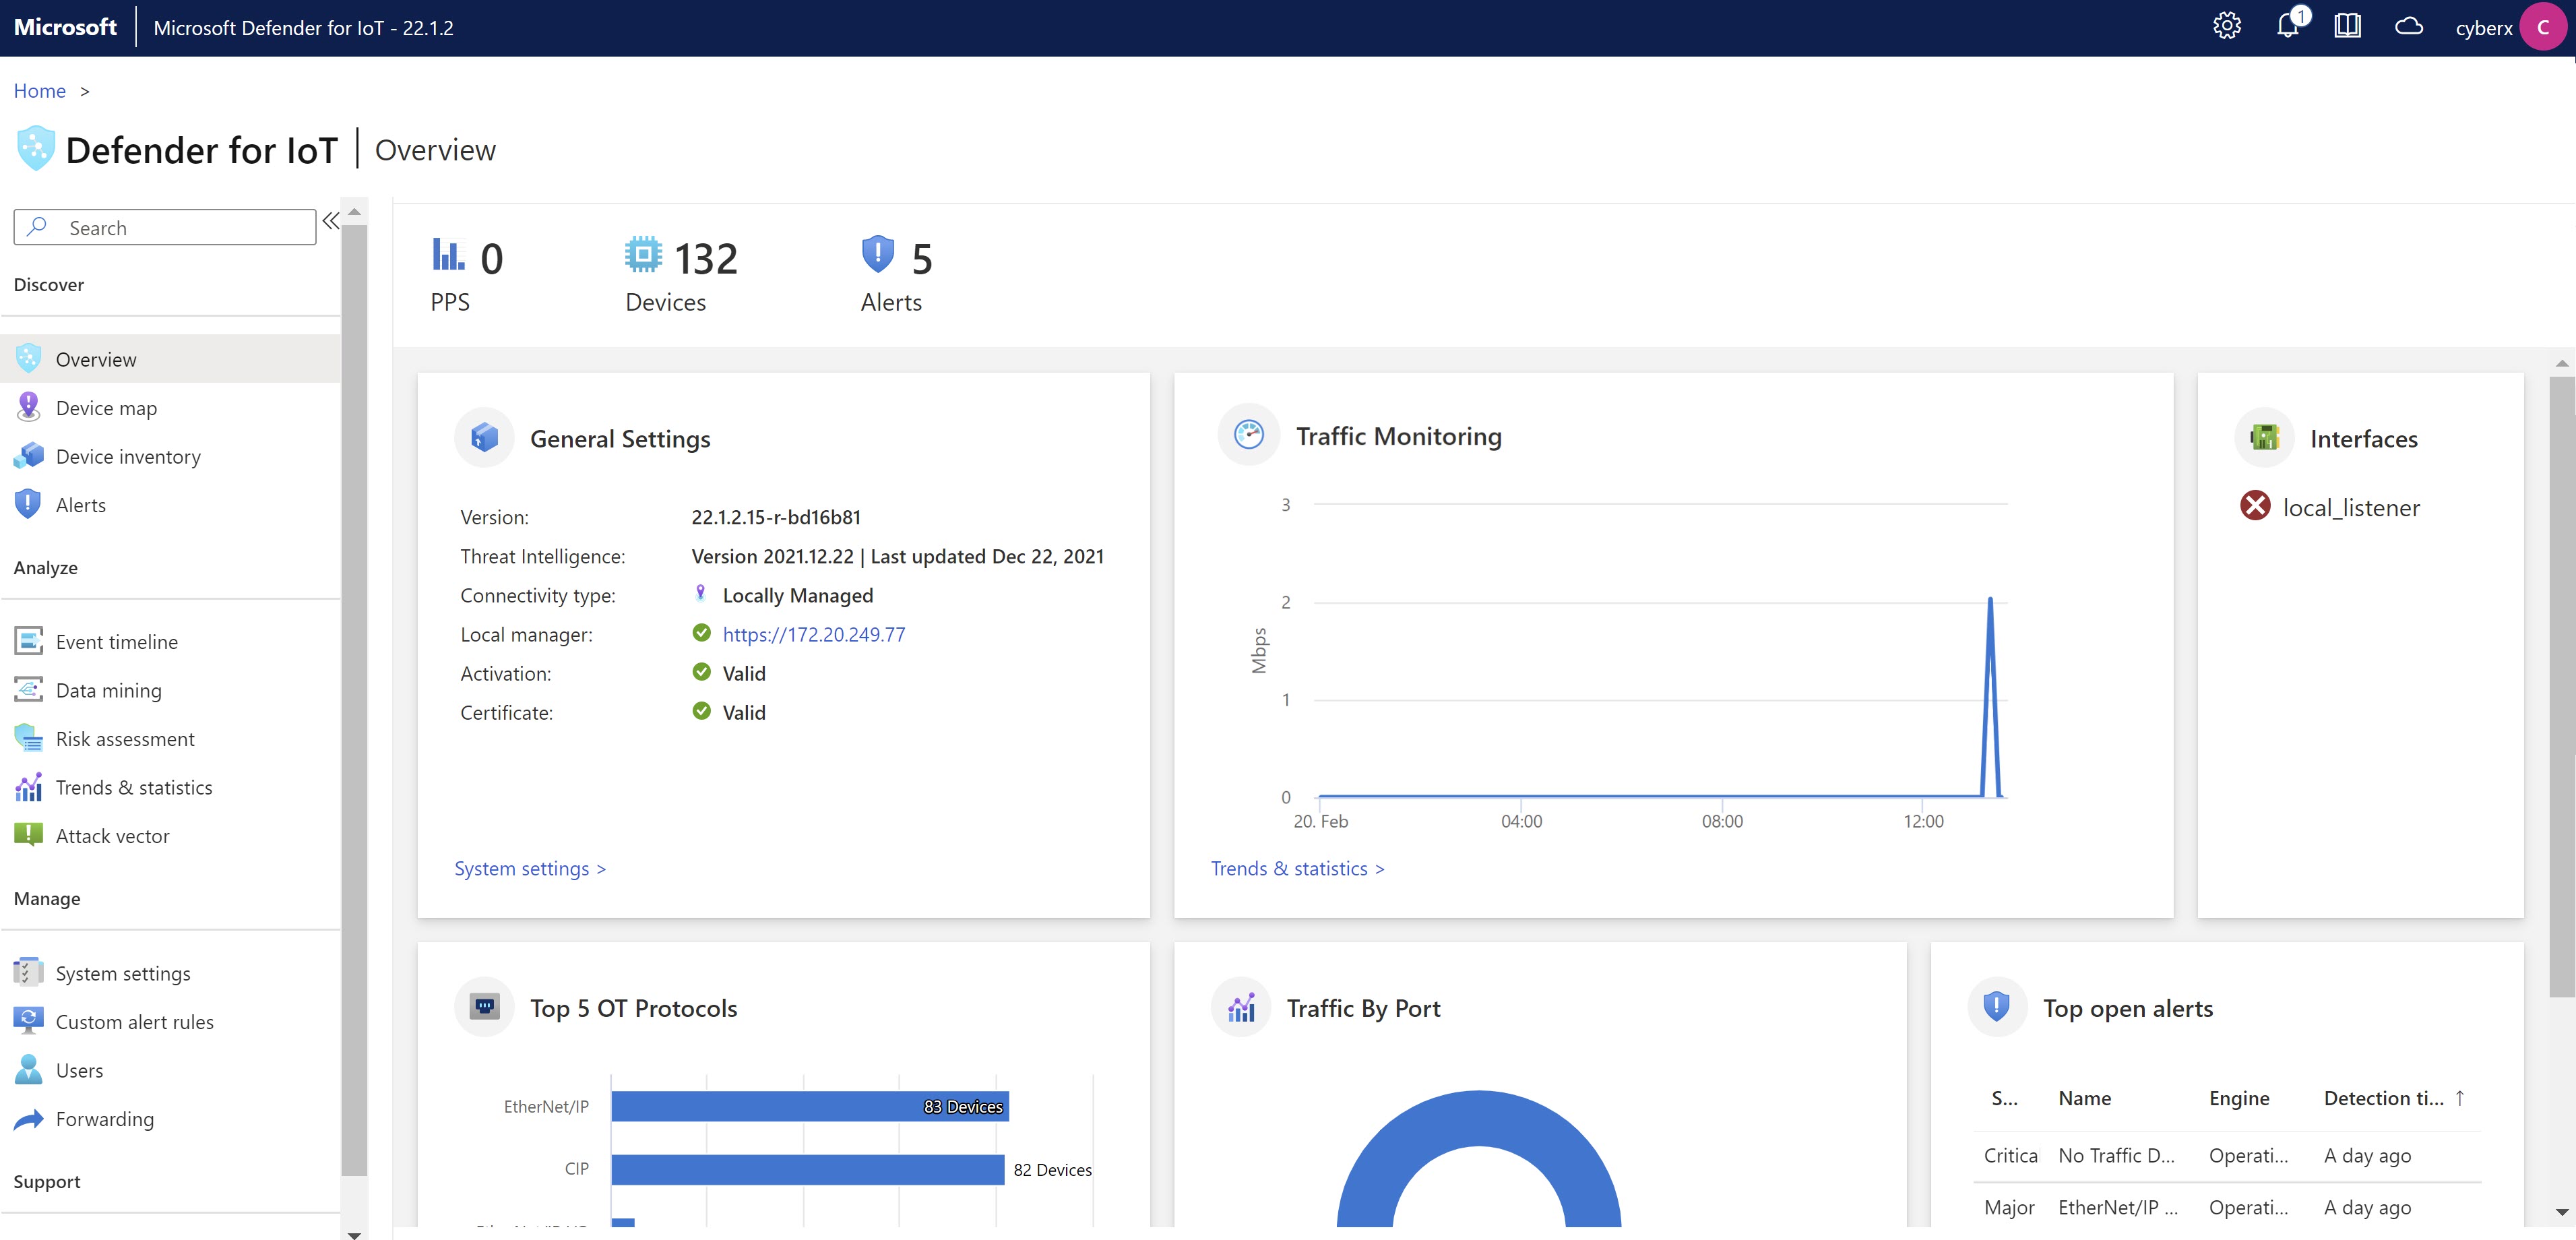Open the cyberx user avatar
Image resolution: width=2576 pixels, height=1240 pixels.
pyautogui.click(x=2543, y=27)
